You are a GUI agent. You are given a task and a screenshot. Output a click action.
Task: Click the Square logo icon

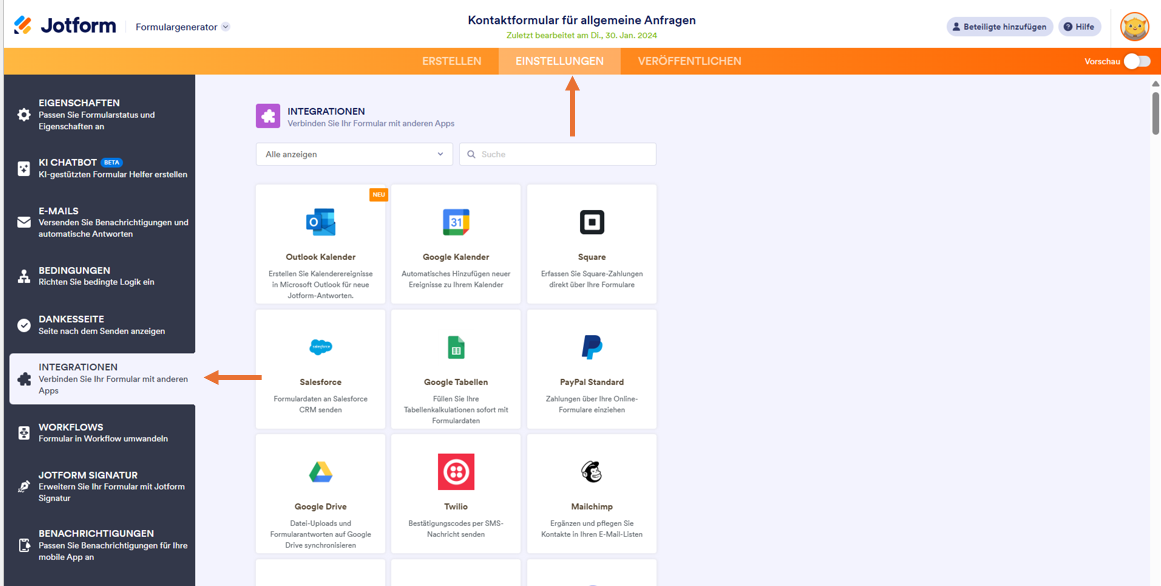[x=592, y=222]
